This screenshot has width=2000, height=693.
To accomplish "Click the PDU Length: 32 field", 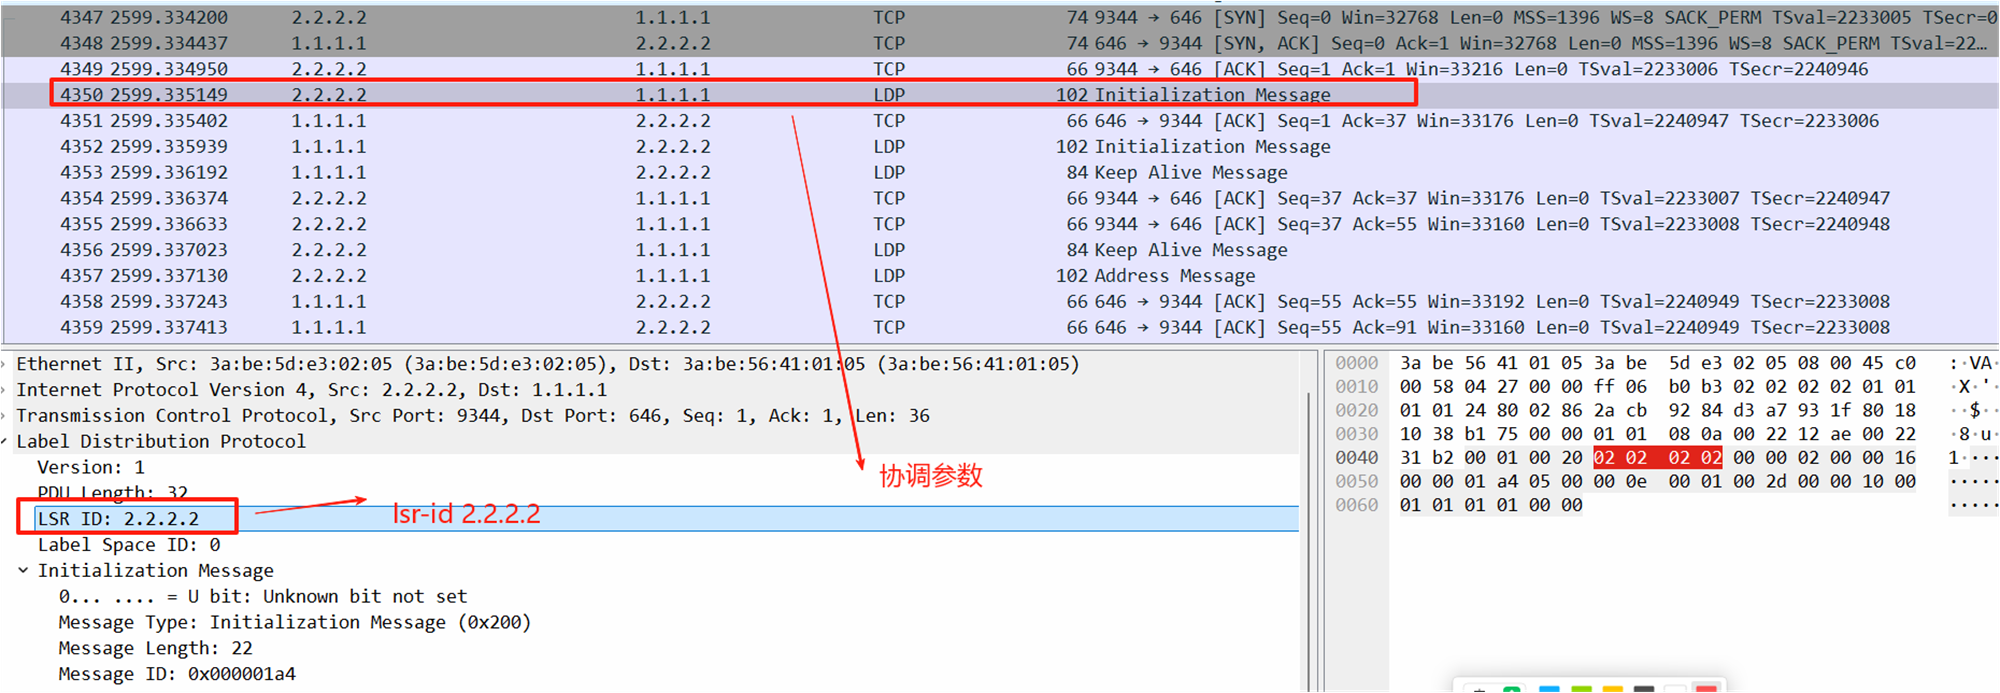I will (x=112, y=493).
